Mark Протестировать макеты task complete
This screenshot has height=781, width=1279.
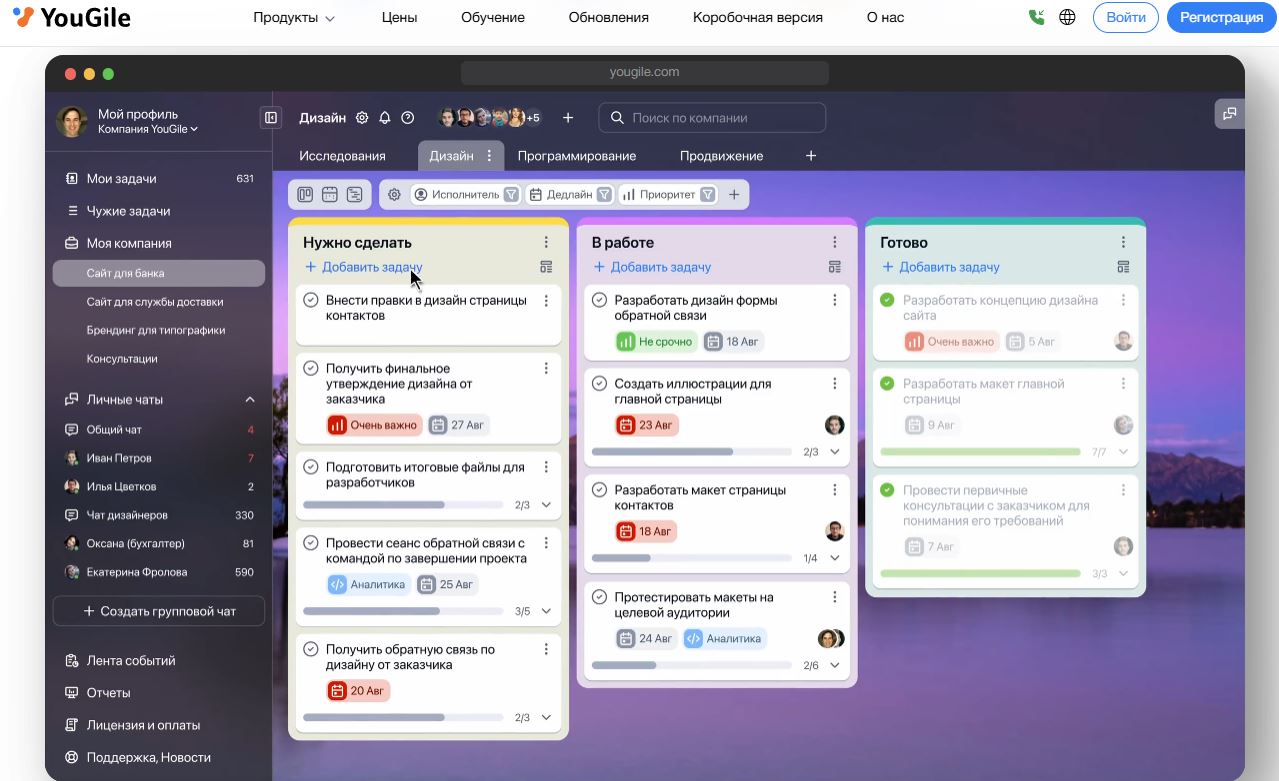click(600, 597)
